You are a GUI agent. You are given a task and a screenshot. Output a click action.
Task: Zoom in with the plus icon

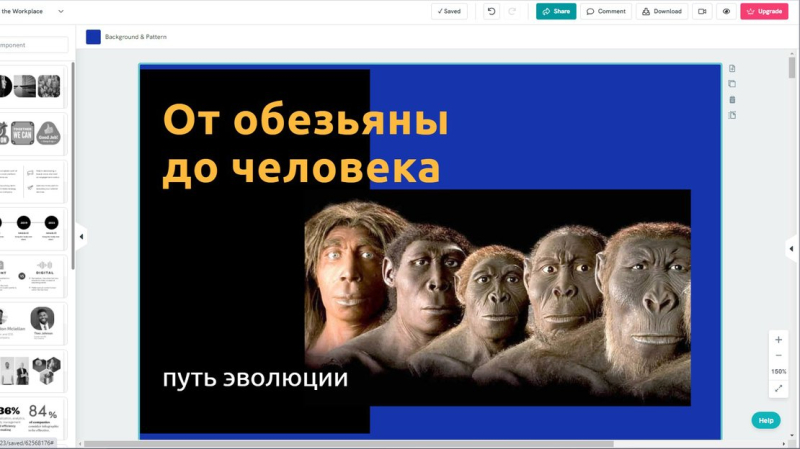778,340
